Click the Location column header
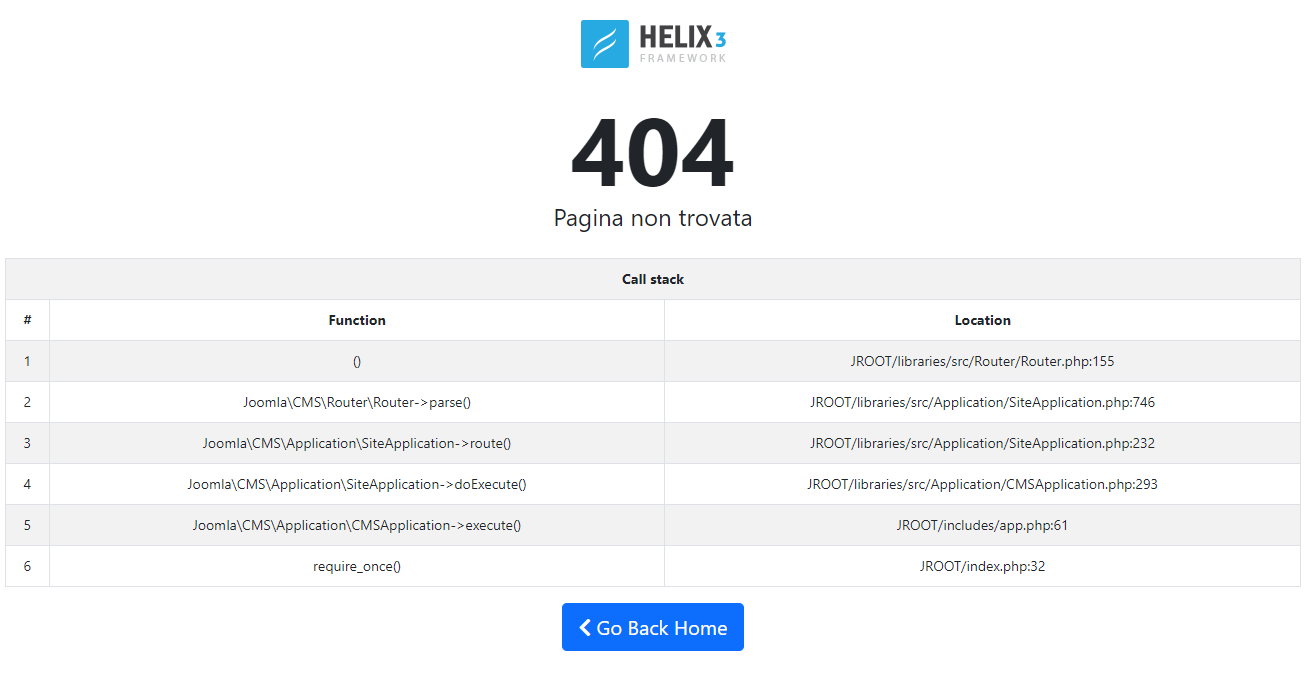Image resolution: width=1314 pixels, height=687 pixels. (982, 320)
